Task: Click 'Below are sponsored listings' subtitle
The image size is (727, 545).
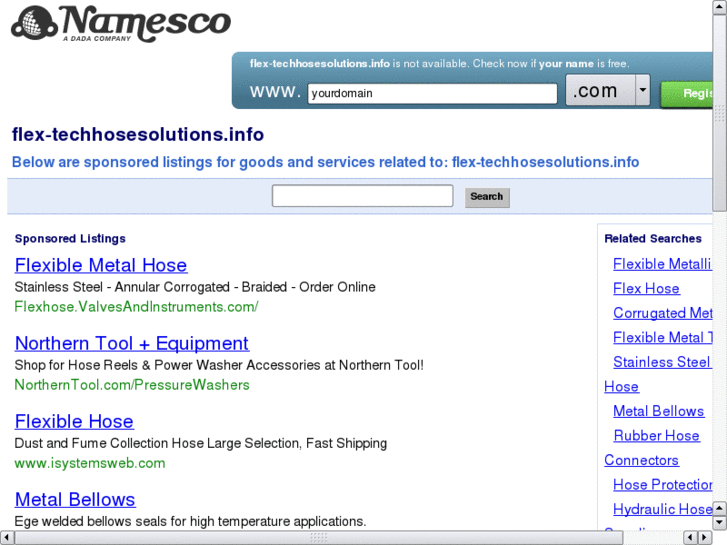Action: coord(325,162)
